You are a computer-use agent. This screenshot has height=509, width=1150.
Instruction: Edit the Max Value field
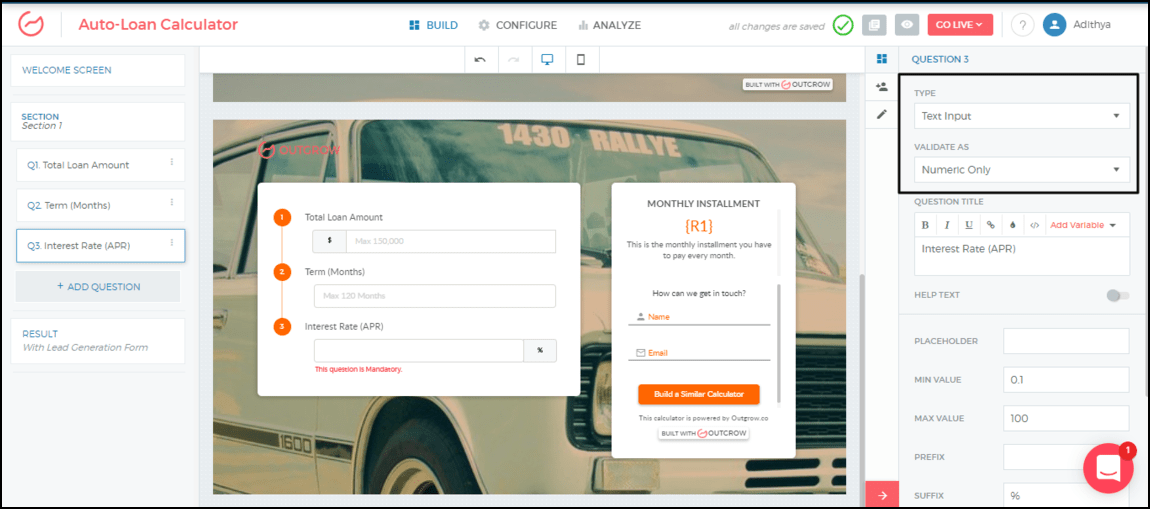pyautogui.click(x=1066, y=418)
